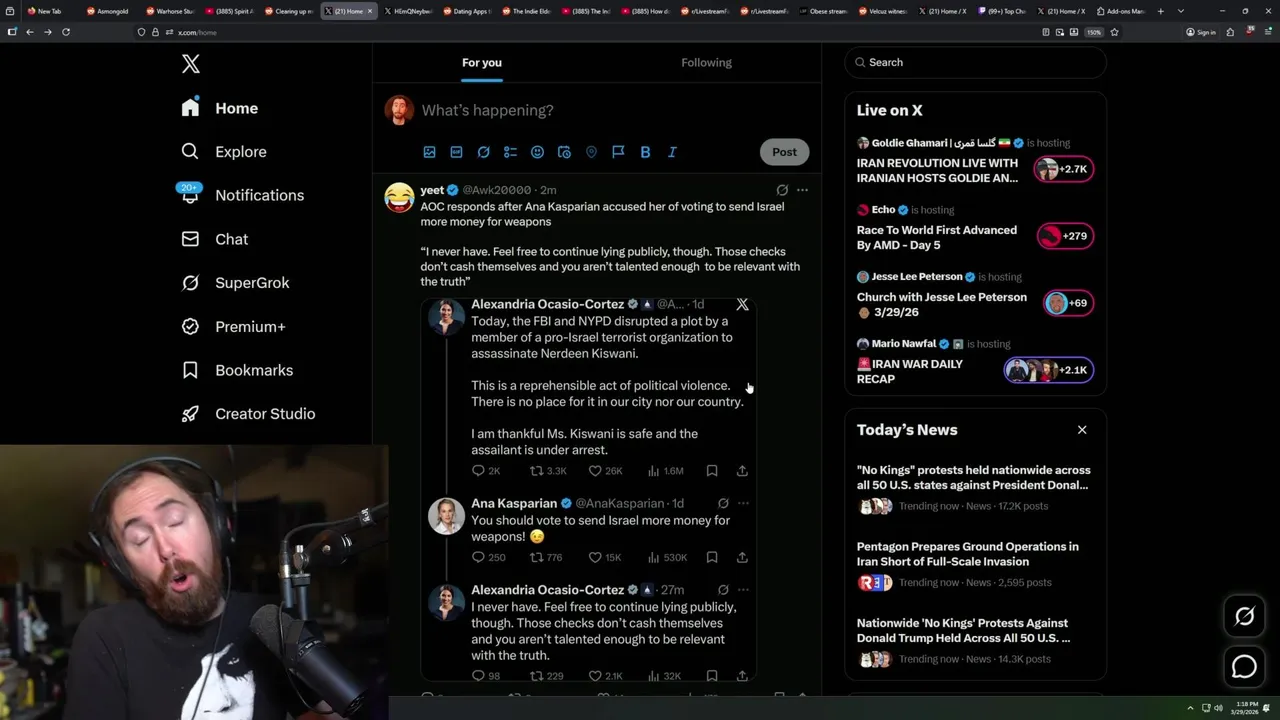
Task: Bookmark Ana Kasparian's reply
Action: (x=712, y=557)
